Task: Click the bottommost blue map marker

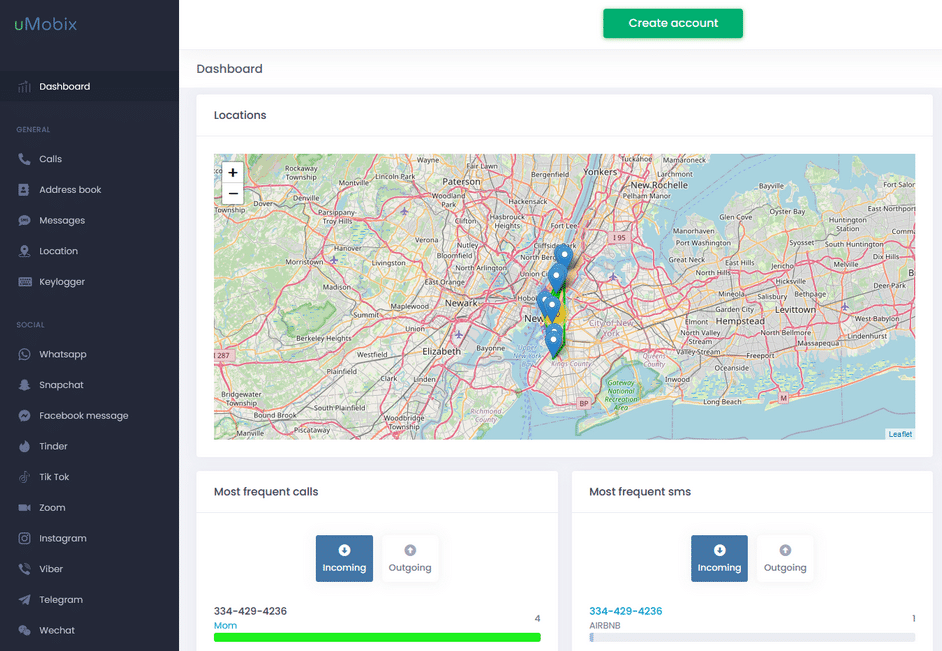Action: point(553,345)
